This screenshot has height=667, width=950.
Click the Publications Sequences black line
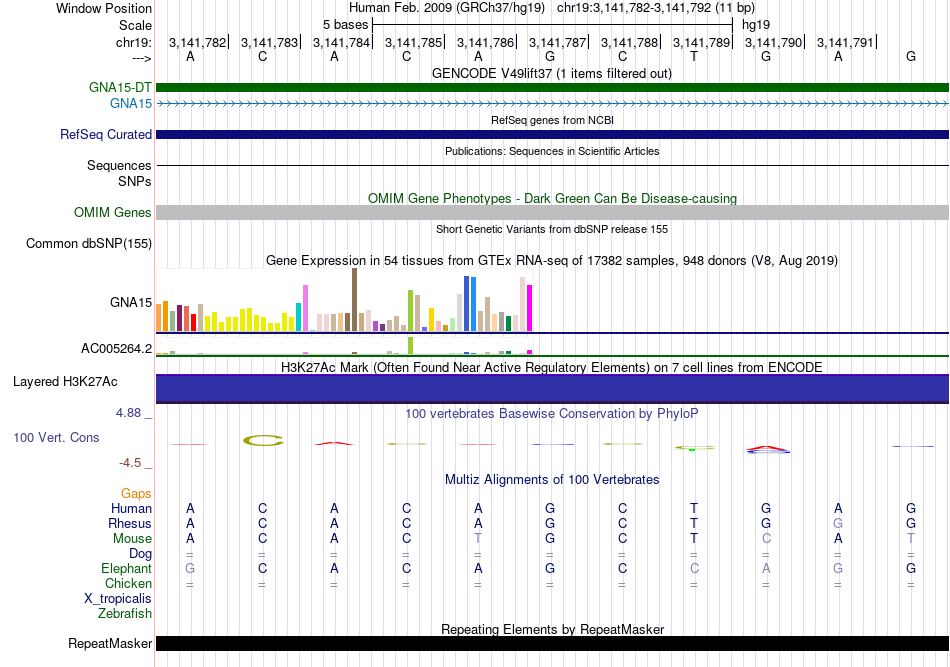[x=552, y=165]
